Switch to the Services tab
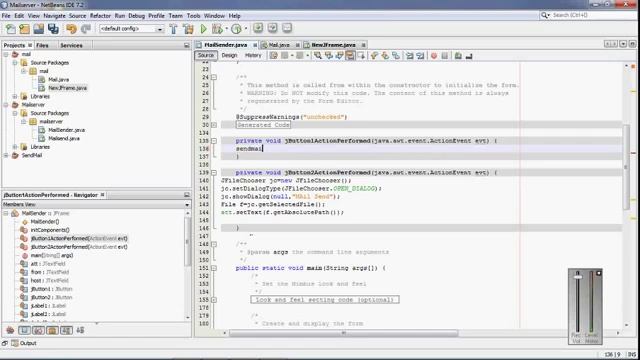This screenshot has height=360, width=640. pos(71,45)
